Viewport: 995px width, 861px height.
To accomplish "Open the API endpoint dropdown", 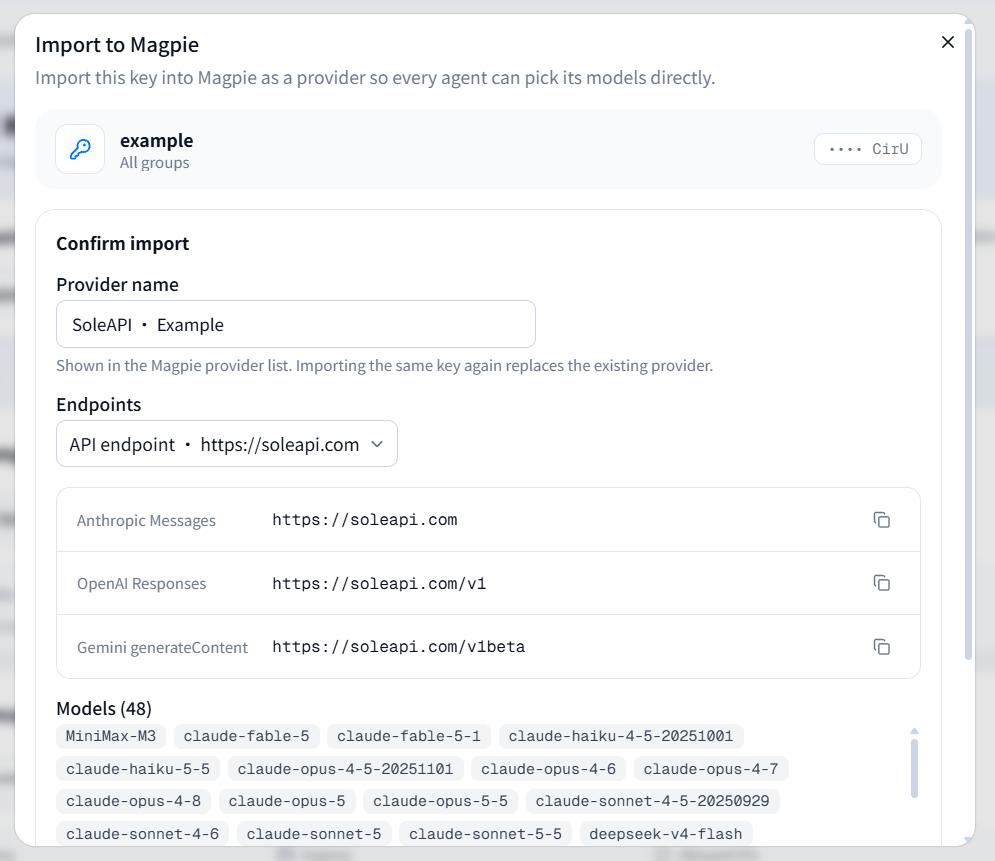I will pyautogui.click(x=227, y=444).
